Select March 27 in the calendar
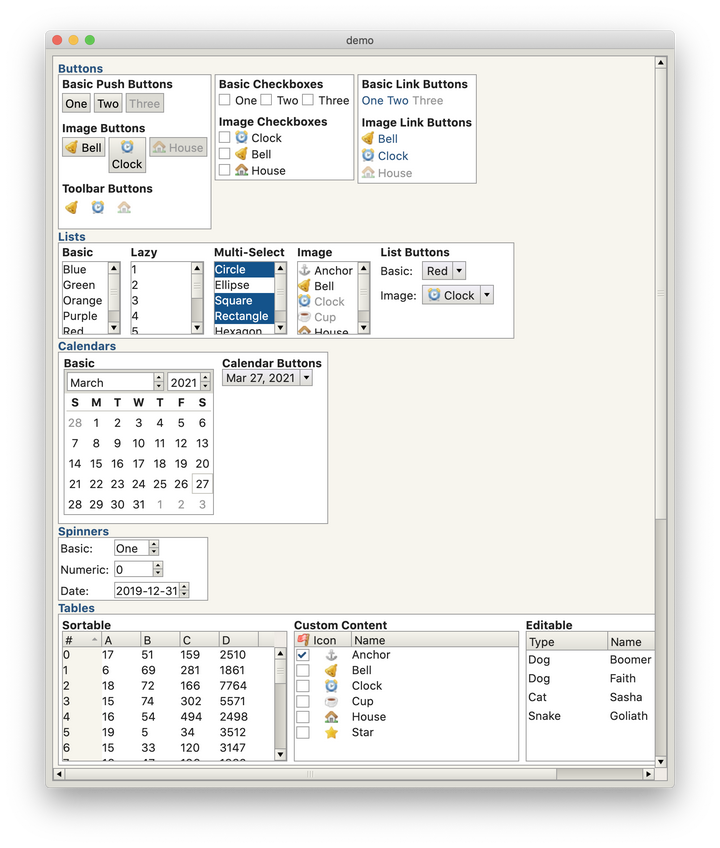Viewport: 720px width, 848px height. click(202, 484)
